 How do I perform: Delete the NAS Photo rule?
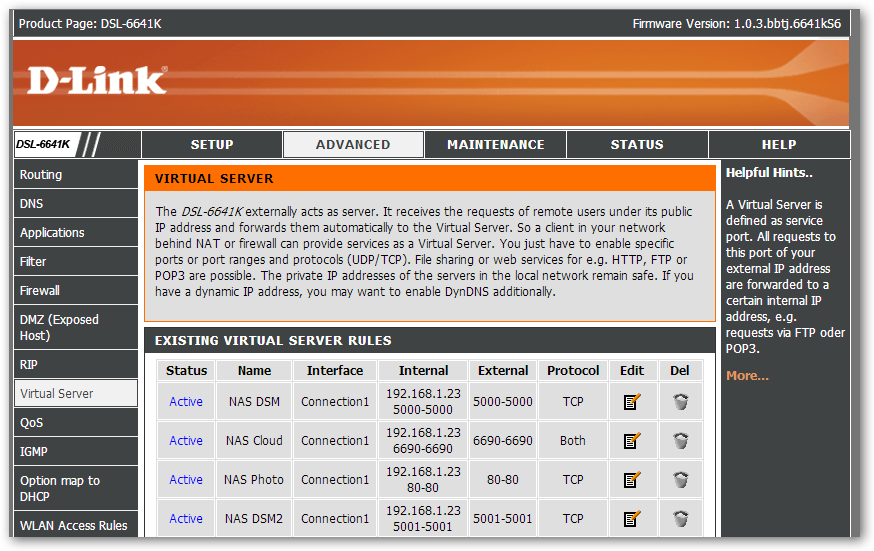pos(680,480)
